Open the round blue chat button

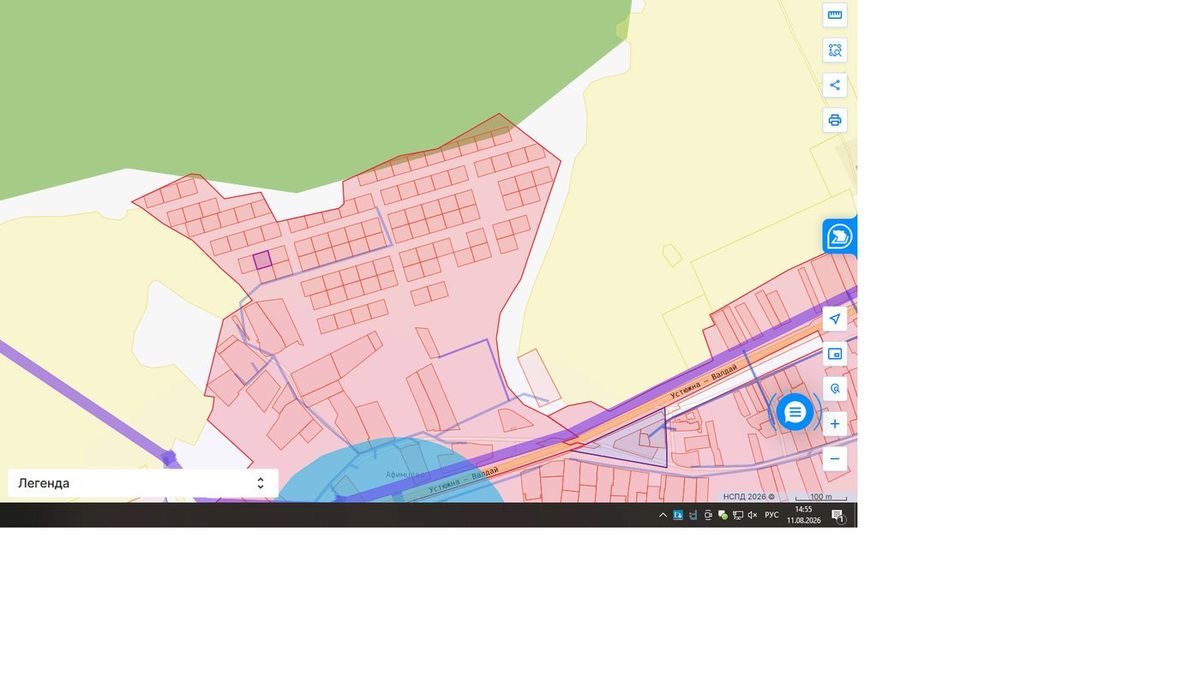pyautogui.click(x=795, y=411)
